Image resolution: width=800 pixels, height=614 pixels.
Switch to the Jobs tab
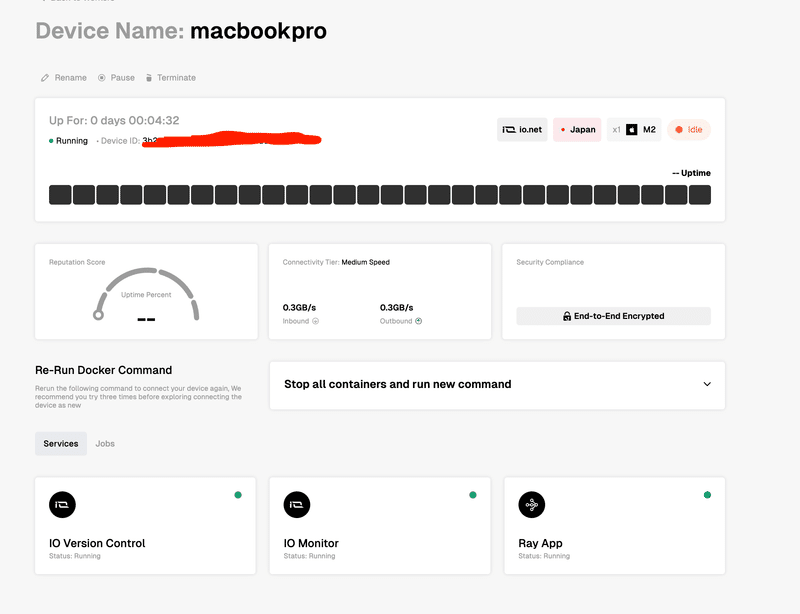coord(105,444)
